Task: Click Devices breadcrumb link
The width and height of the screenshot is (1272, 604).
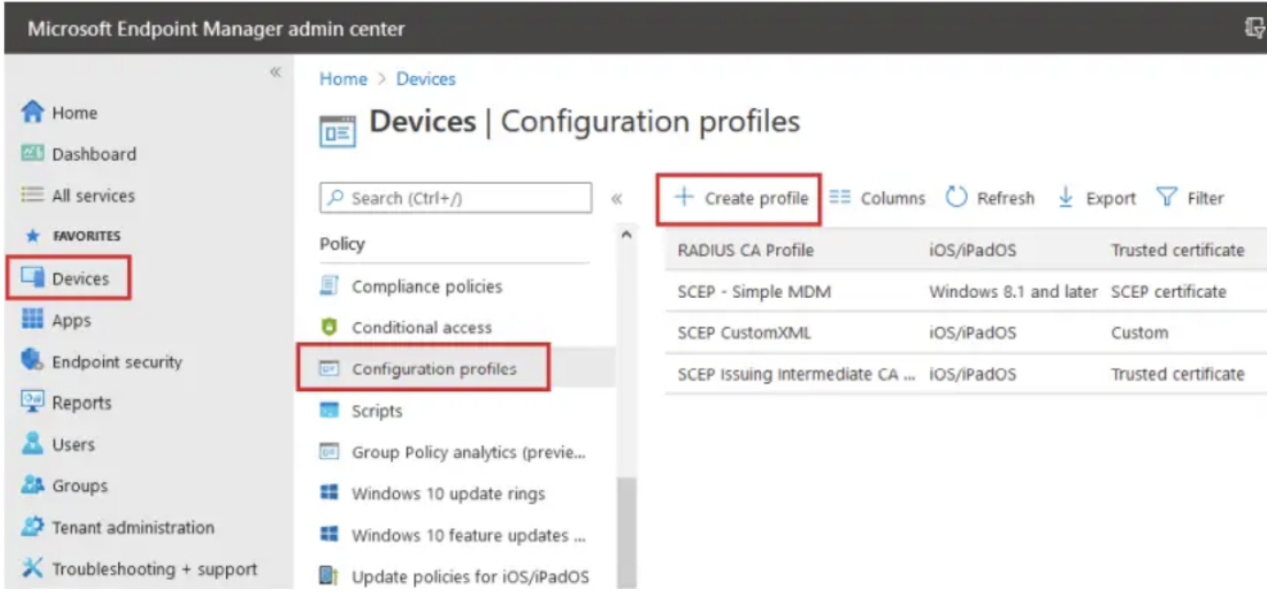Action: pos(426,79)
